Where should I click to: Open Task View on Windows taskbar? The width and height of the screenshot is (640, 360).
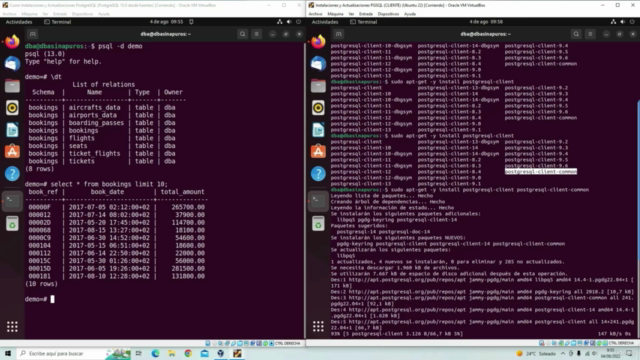(139, 353)
